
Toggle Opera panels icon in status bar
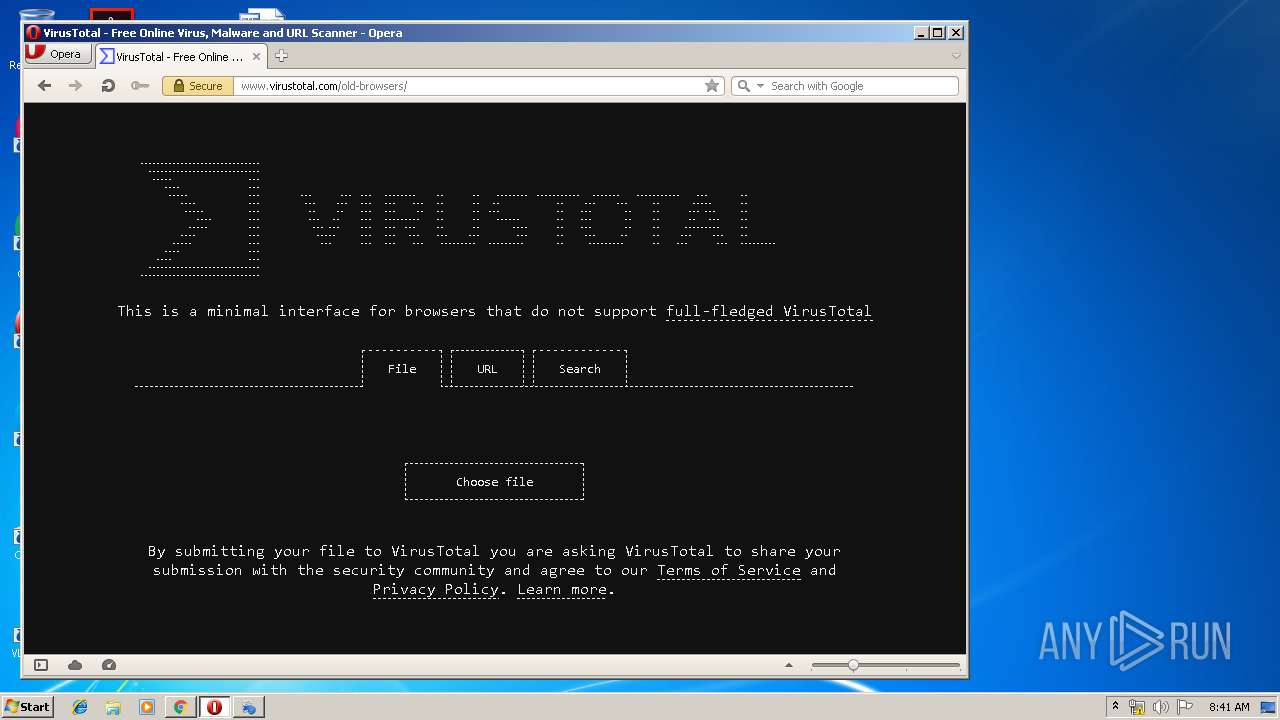tap(41, 665)
